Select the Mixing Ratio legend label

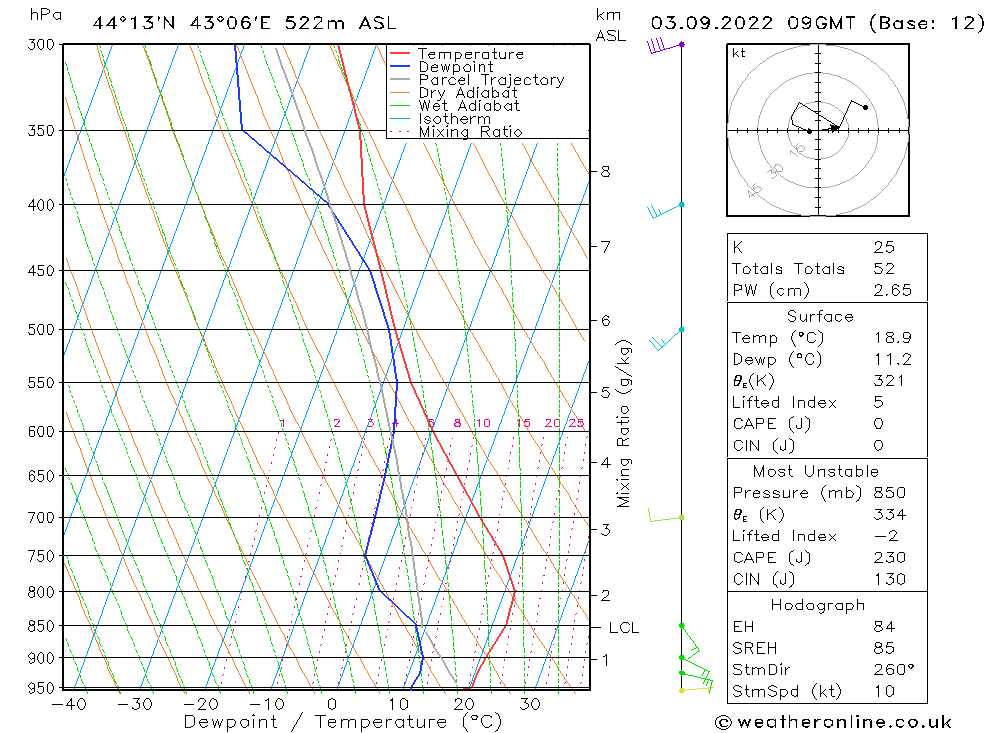coord(470,131)
